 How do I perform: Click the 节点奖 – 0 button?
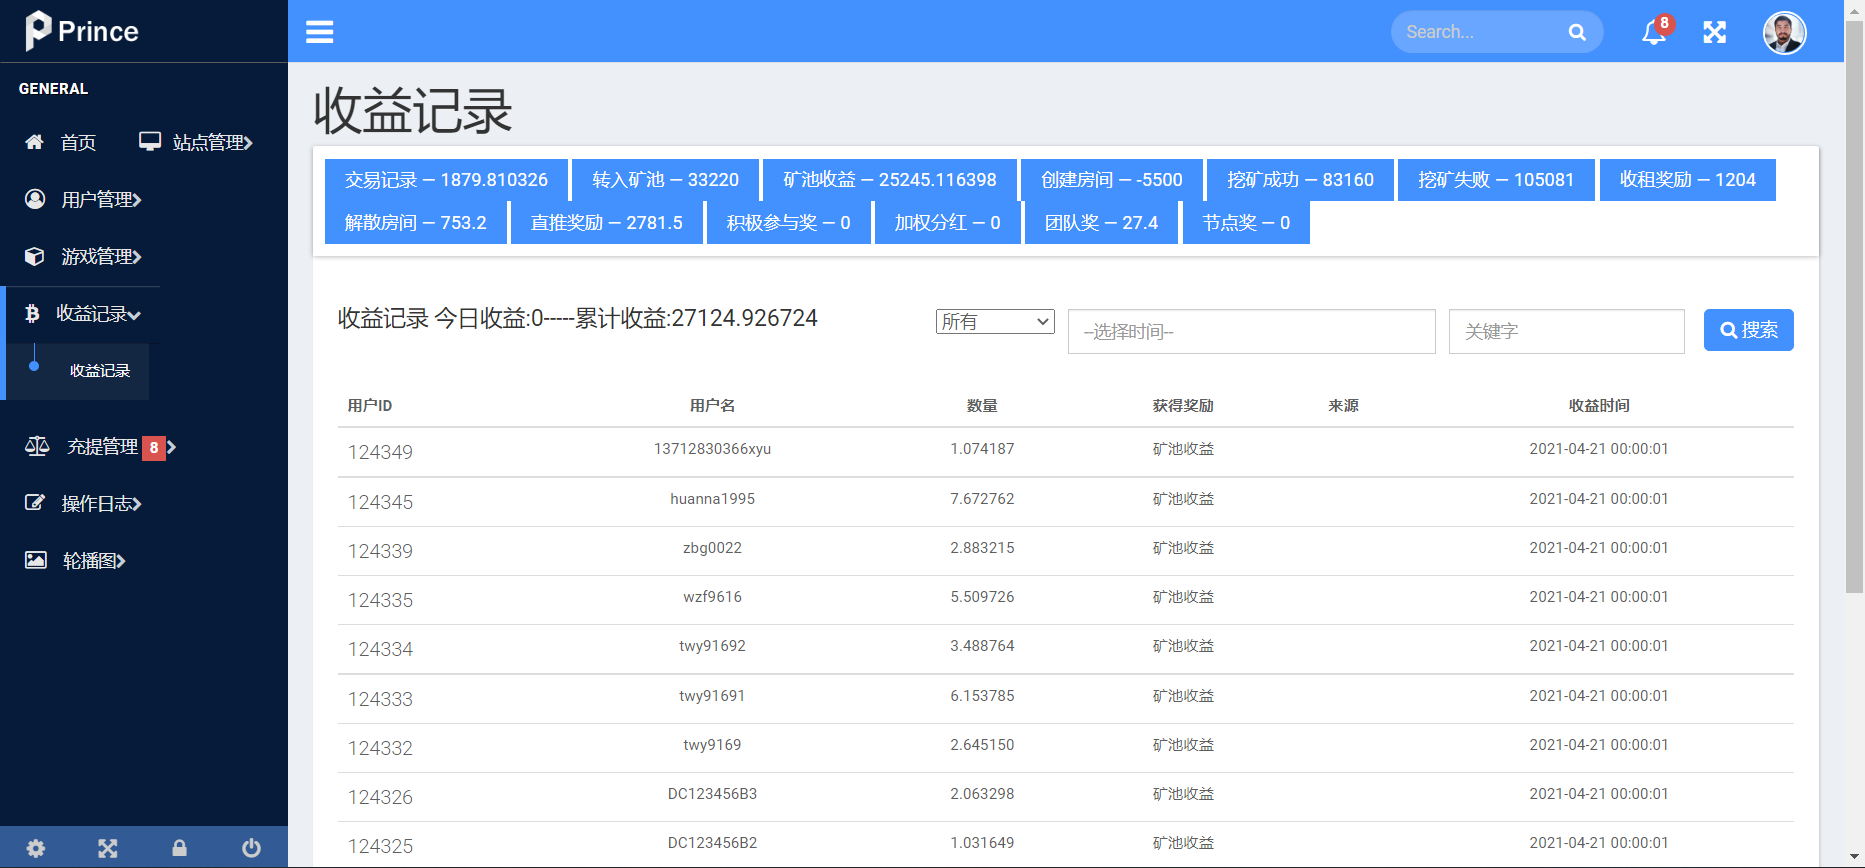[1246, 223]
